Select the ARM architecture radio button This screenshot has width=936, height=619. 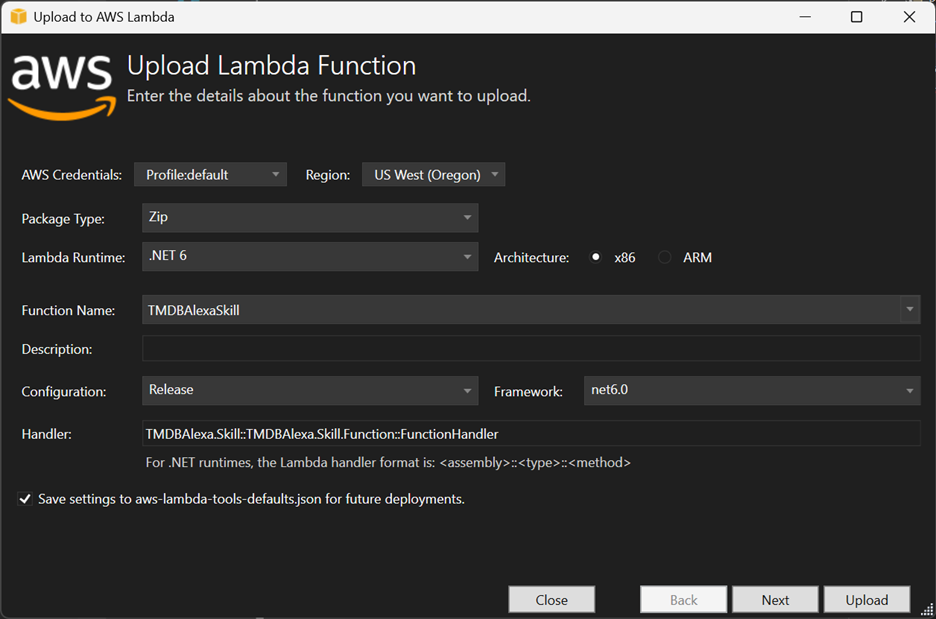point(664,257)
